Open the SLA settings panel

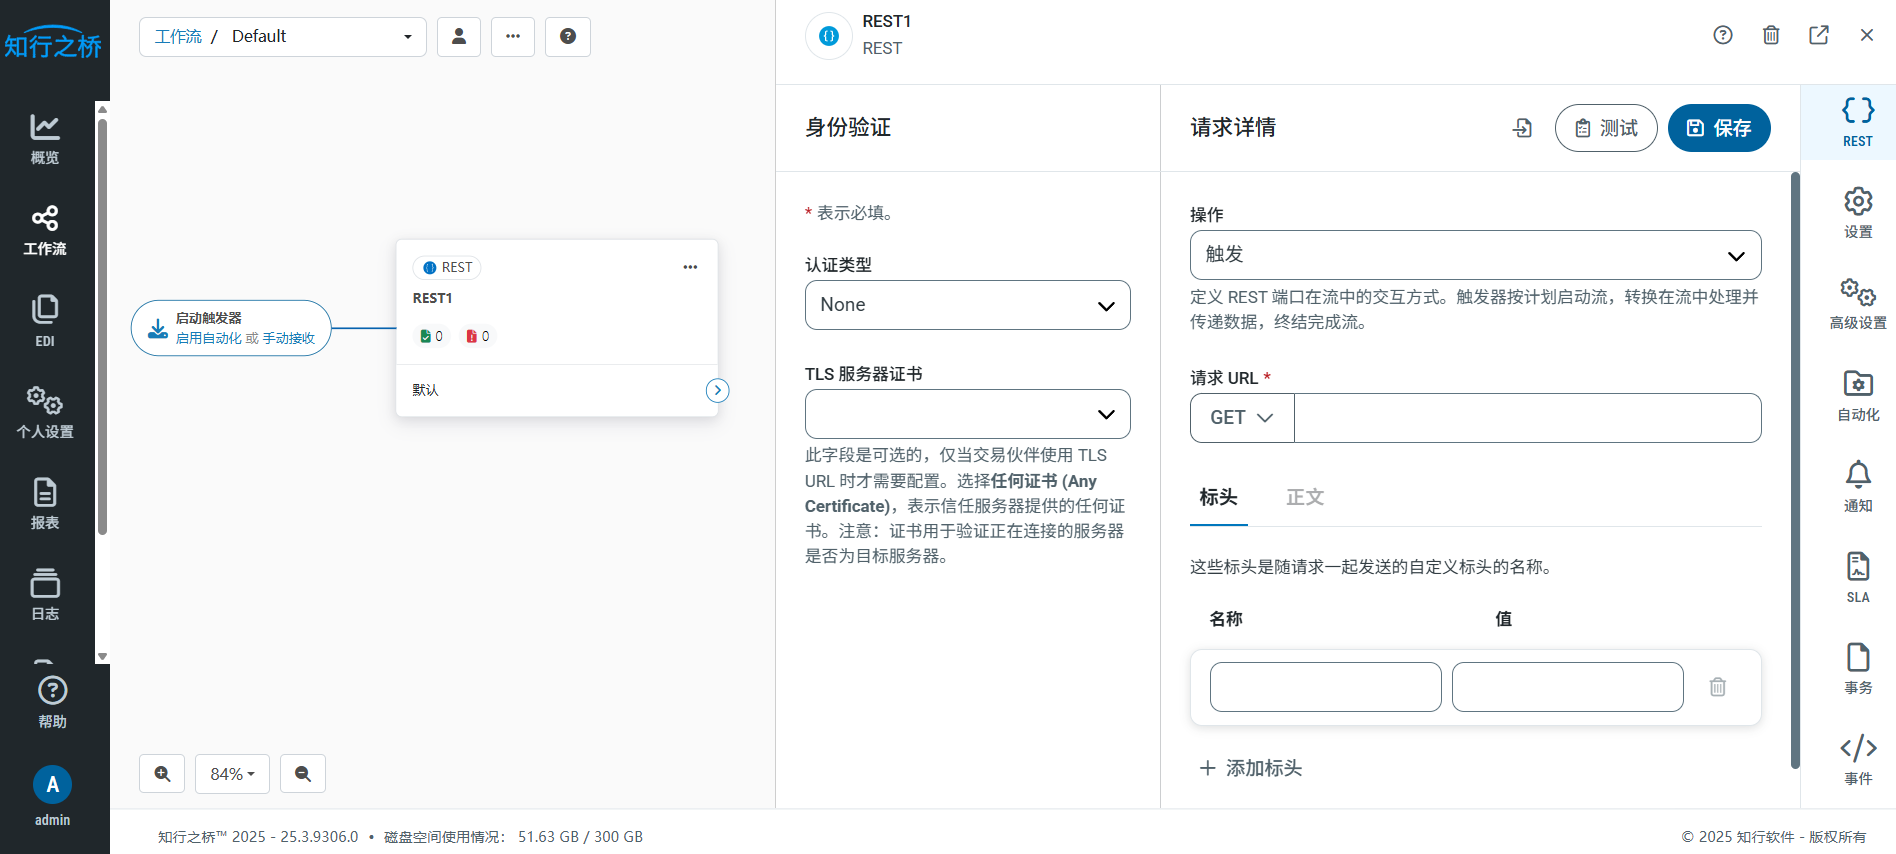pyautogui.click(x=1857, y=577)
